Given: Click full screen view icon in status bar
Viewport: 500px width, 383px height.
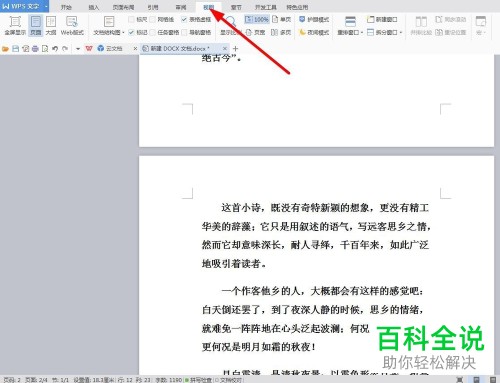Looking at the screenshot, I should click(x=460, y=379).
